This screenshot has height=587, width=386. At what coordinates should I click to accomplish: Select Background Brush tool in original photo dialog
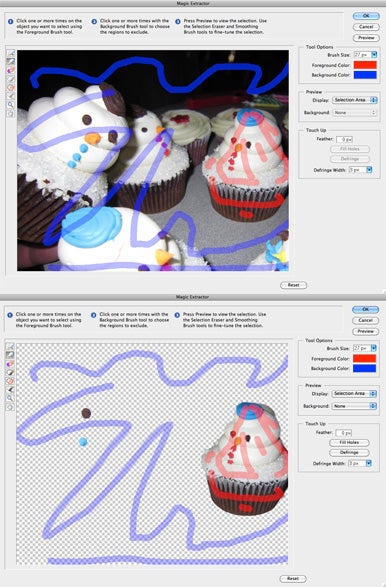pos(10,61)
